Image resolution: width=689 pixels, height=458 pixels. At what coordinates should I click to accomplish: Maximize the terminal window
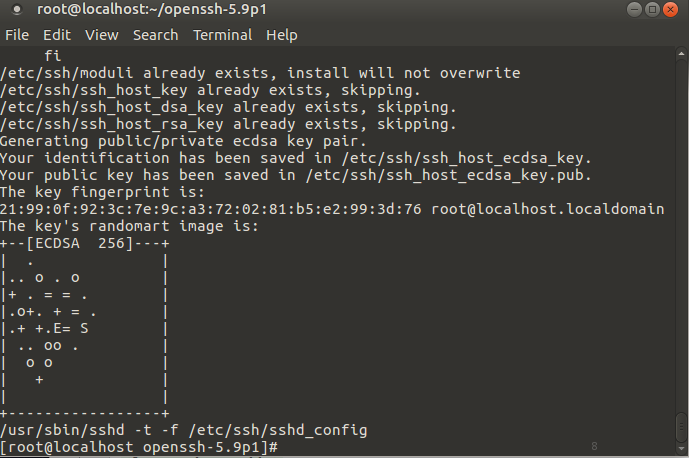tap(654, 10)
